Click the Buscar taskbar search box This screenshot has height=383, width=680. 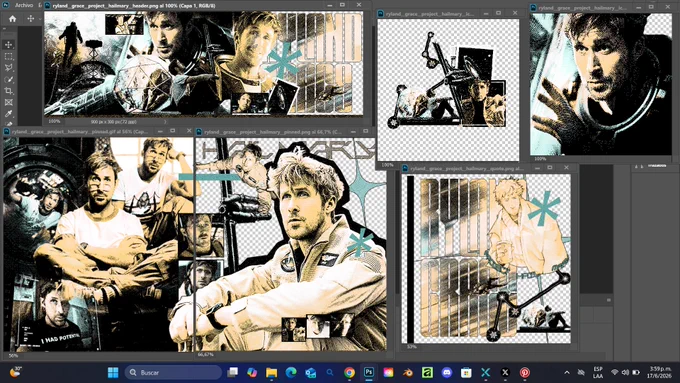tap(173, 373)
